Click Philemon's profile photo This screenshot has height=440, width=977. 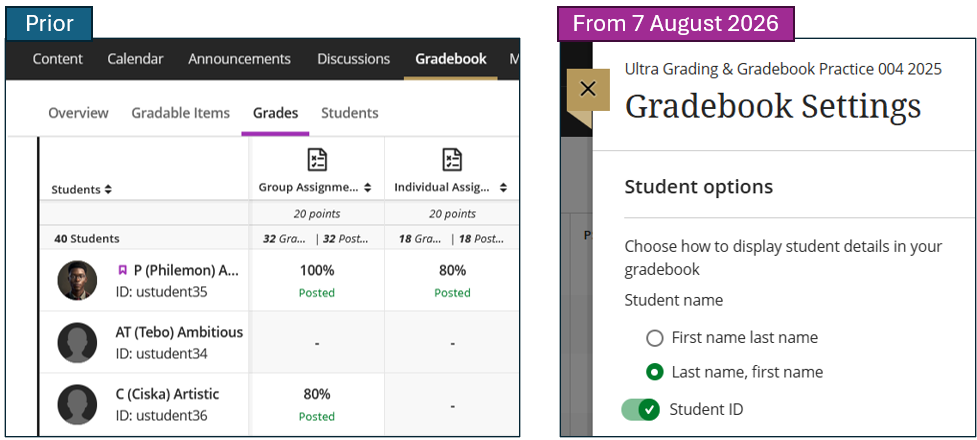77,280
